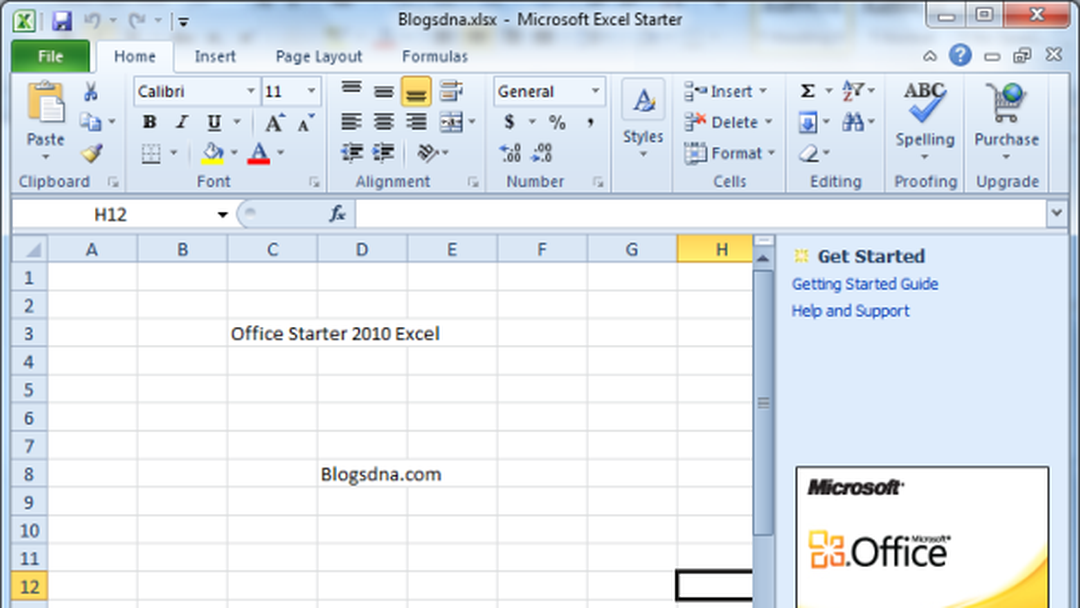Run Spelling check
The height and width of the screenshot is (608, 1080).
click(924, 118)
